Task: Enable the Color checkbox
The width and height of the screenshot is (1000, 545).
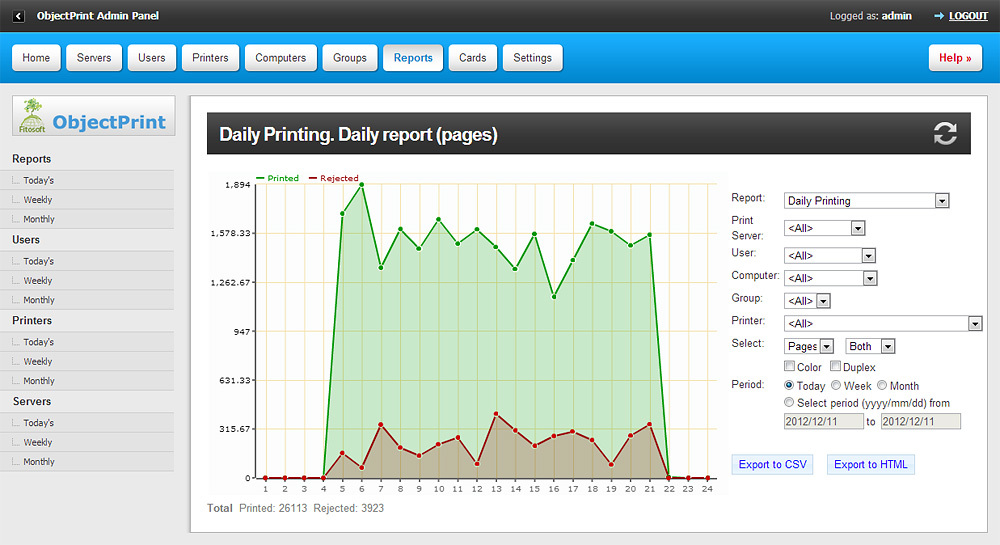Action: pyautogui.click(x=790, y=367)
